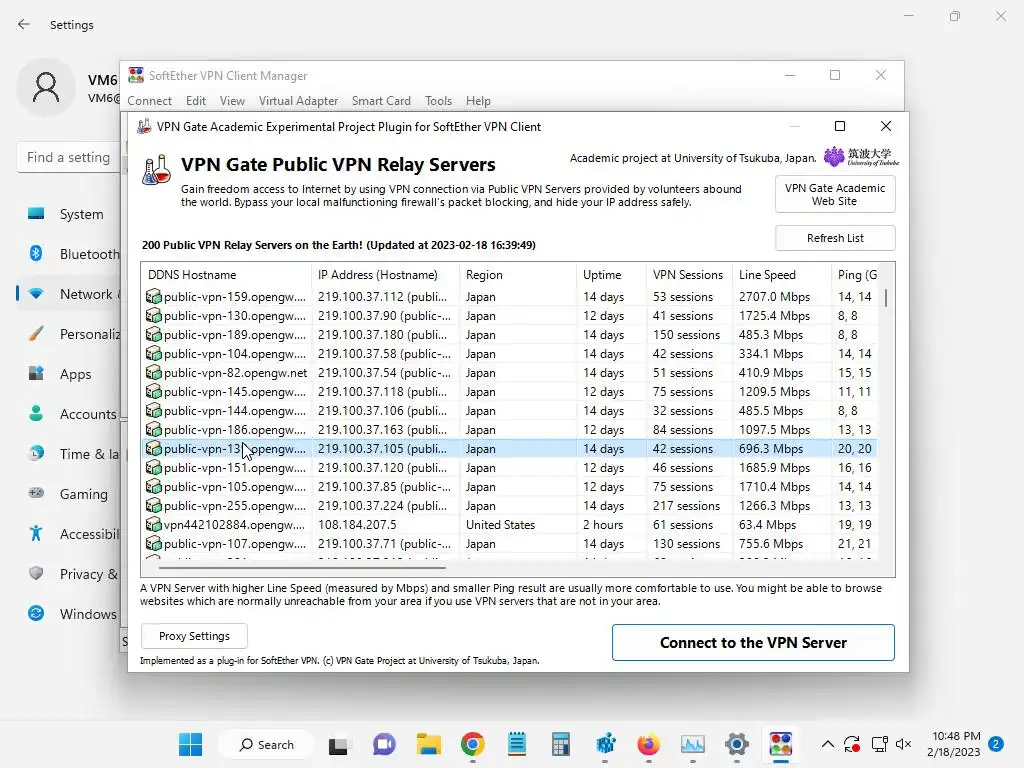Select server icon for public-vpn-189
Image resolution: width=1024 pixels, height=768 pixels.
153,334
